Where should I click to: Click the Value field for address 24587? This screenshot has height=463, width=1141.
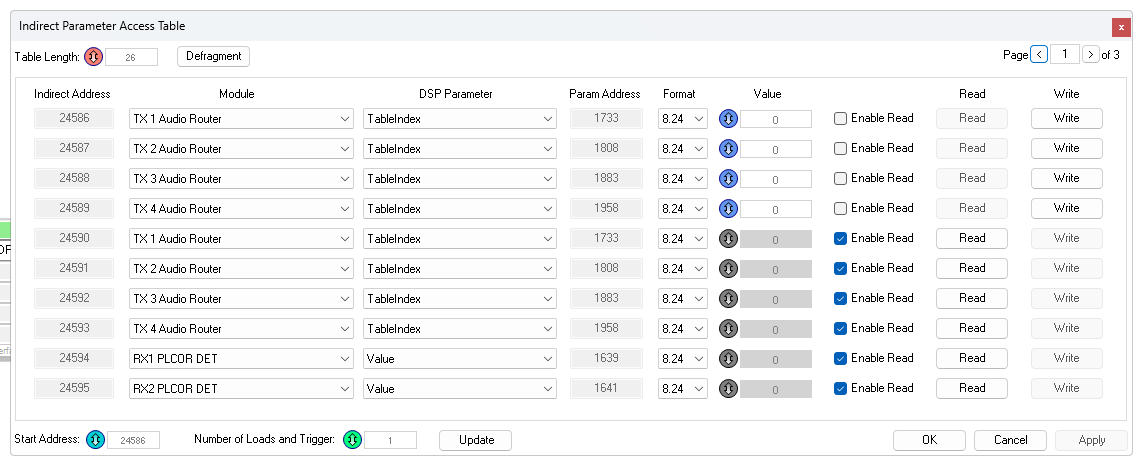coord(776,149)
